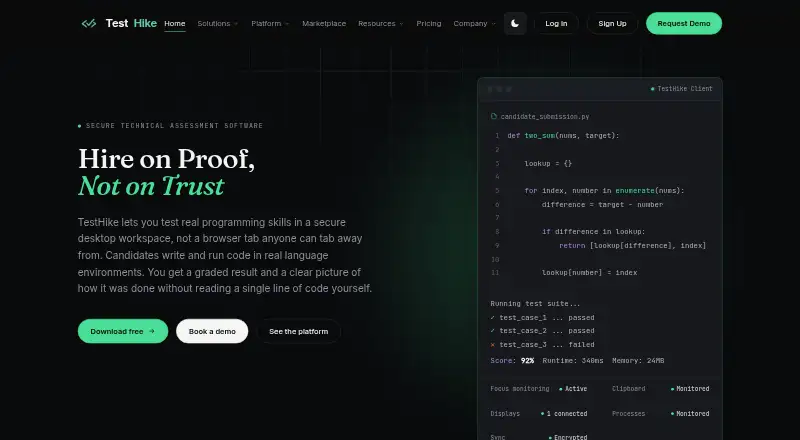The height and width of the screenshot is (440, 800).
Task: Click the Test Hike brand name
Action: coord(131,23)
